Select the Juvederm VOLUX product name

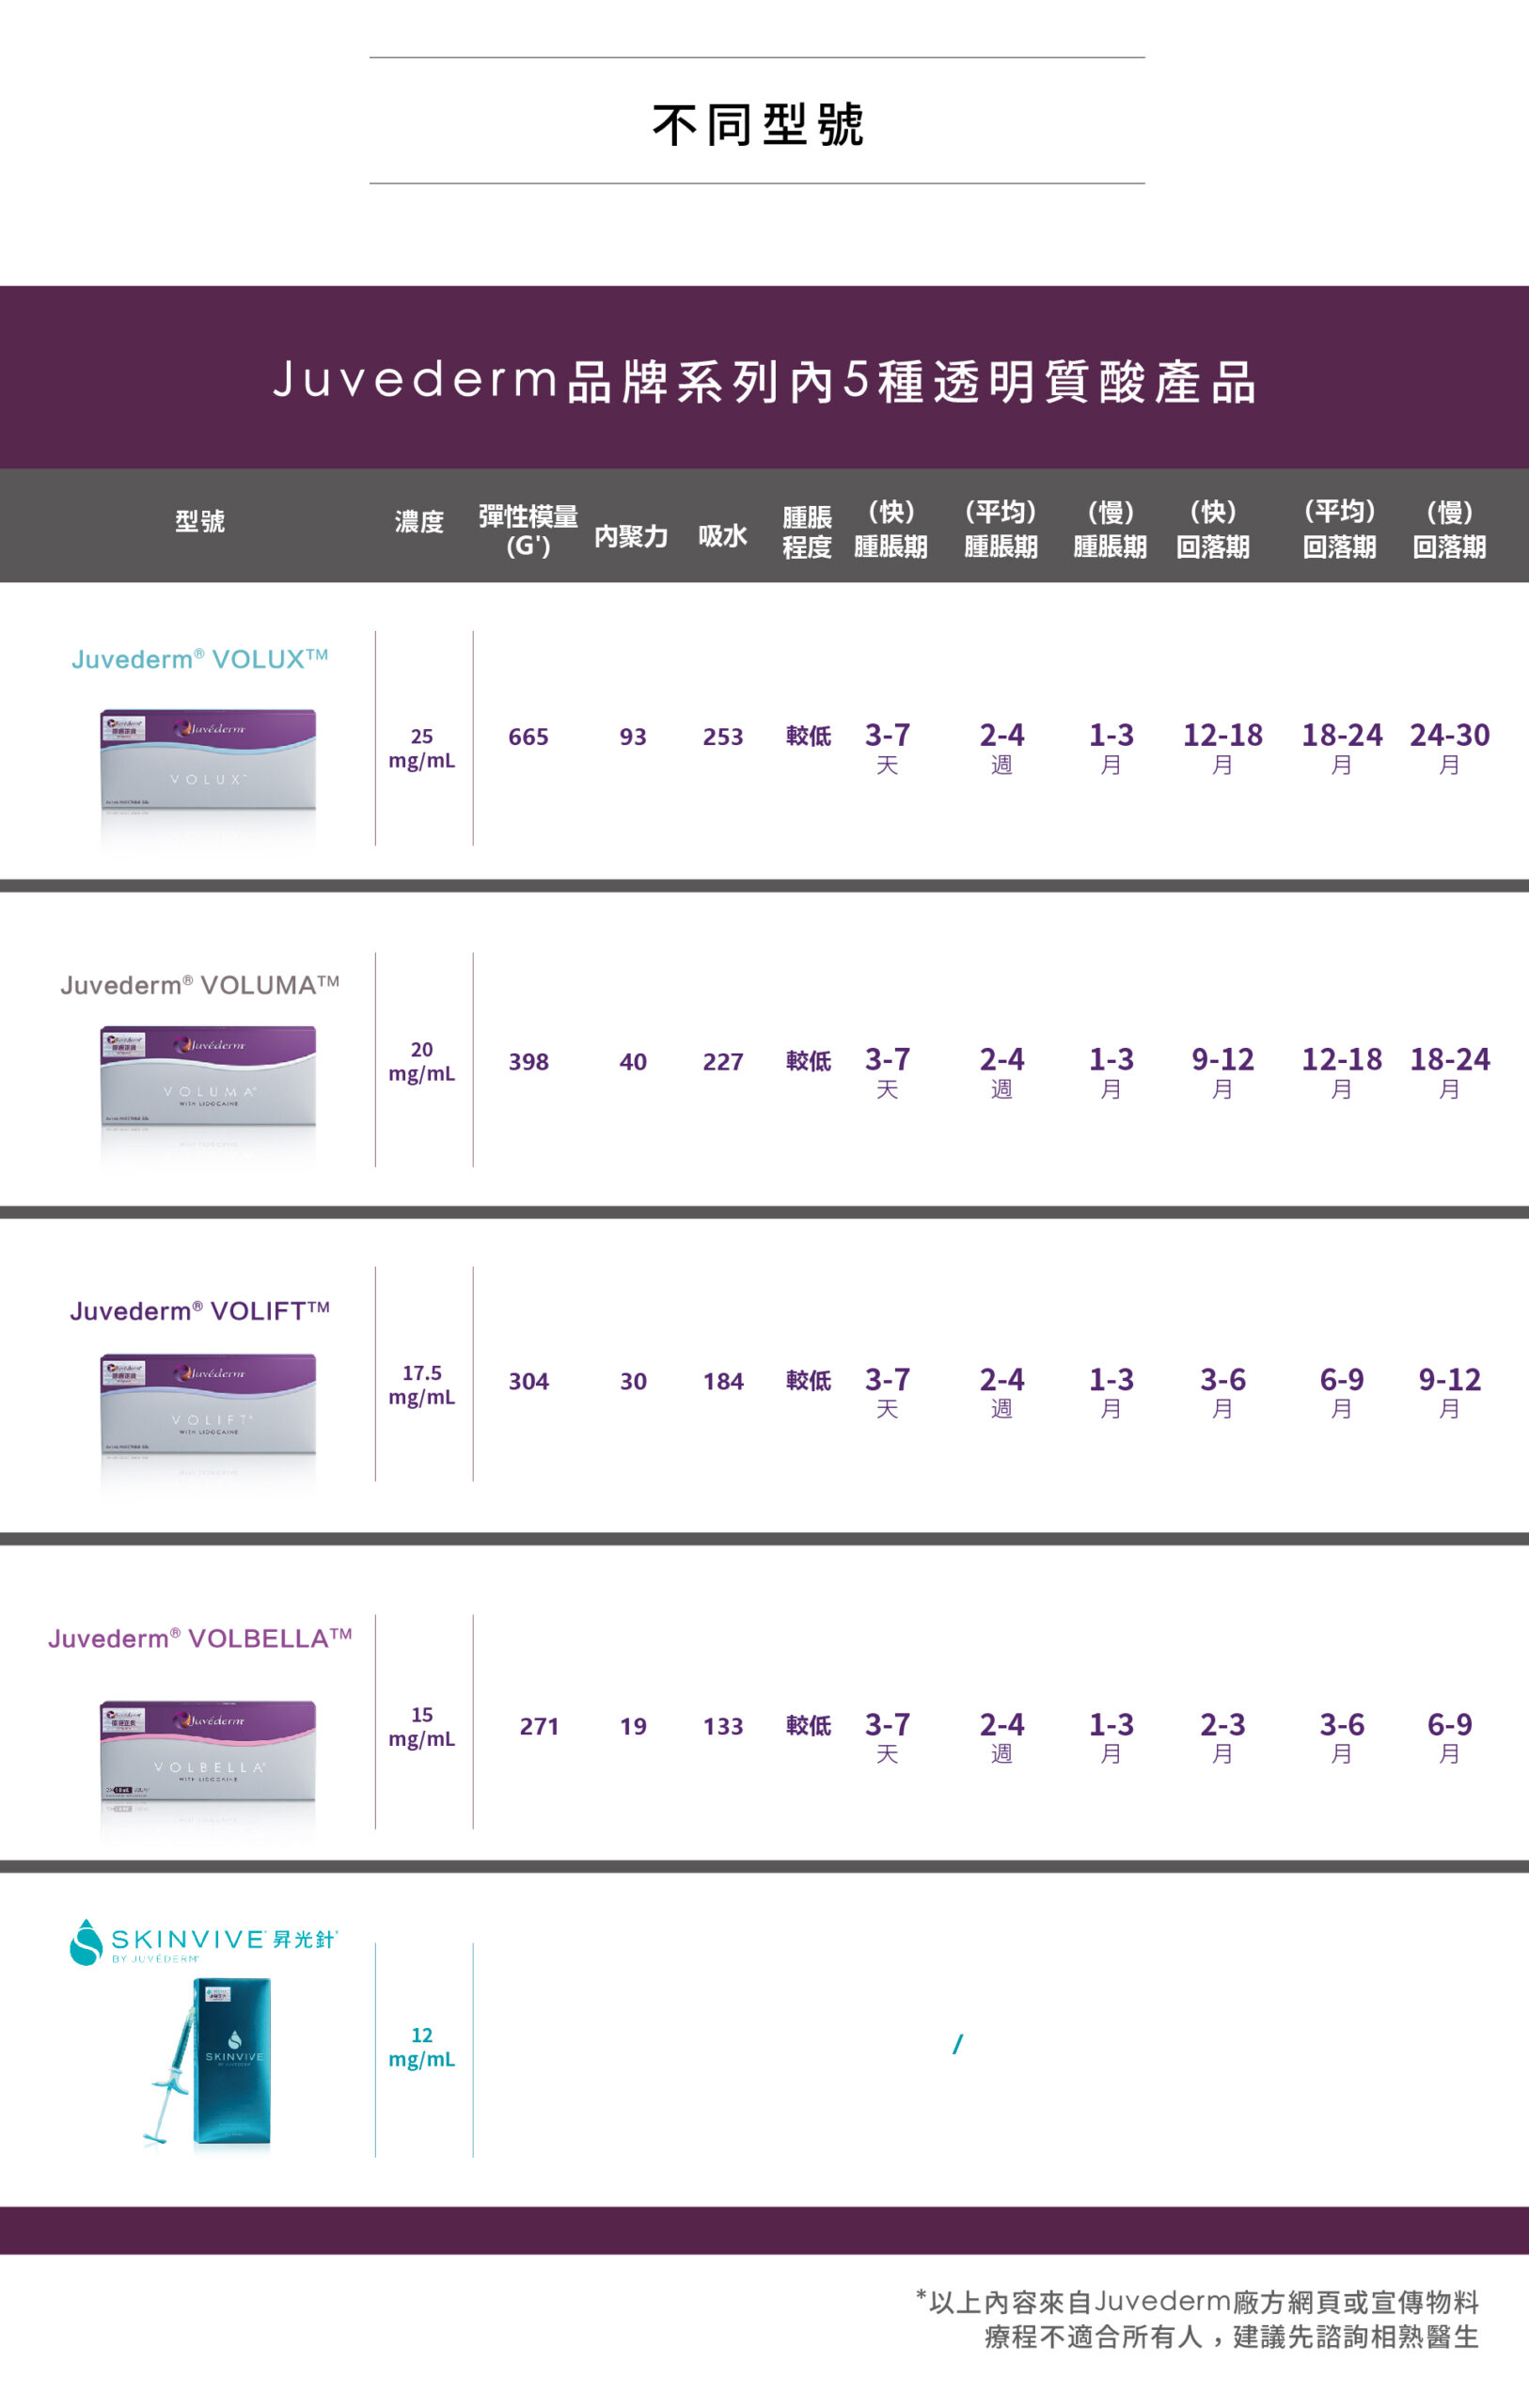tap(200, 659)
